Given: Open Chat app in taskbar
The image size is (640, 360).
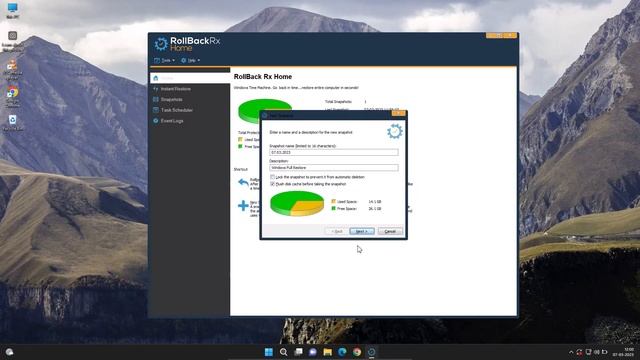Looking at the screenshot, I should [x=313, y=352].
